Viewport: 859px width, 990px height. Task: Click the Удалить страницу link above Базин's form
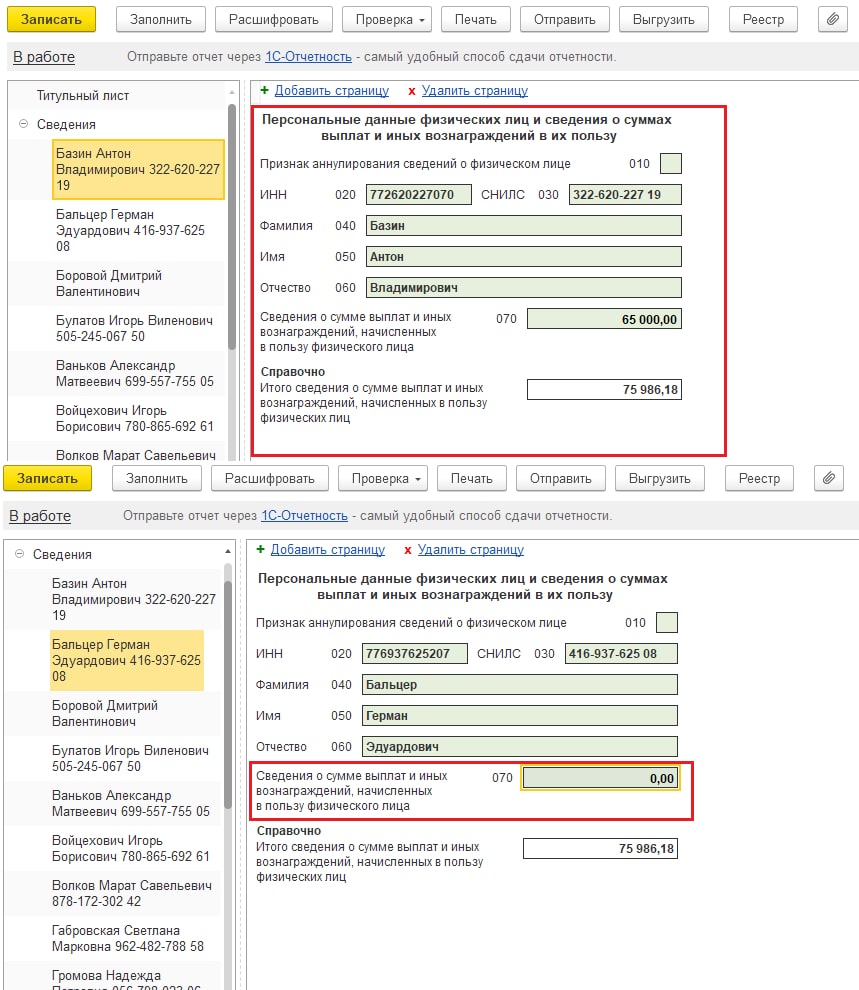[x=474, y=90]
